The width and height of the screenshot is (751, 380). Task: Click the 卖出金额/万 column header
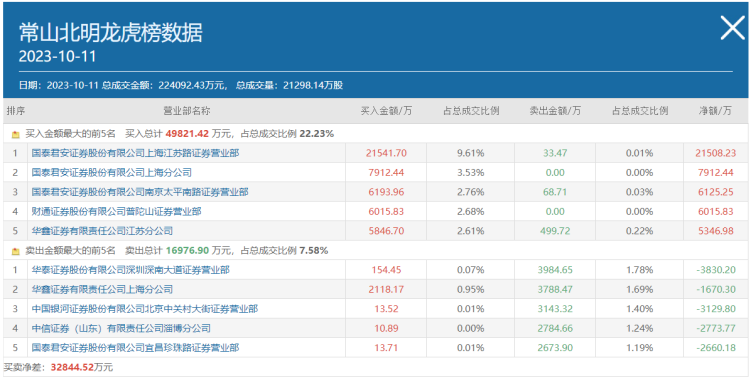click(x=555, y=111)
